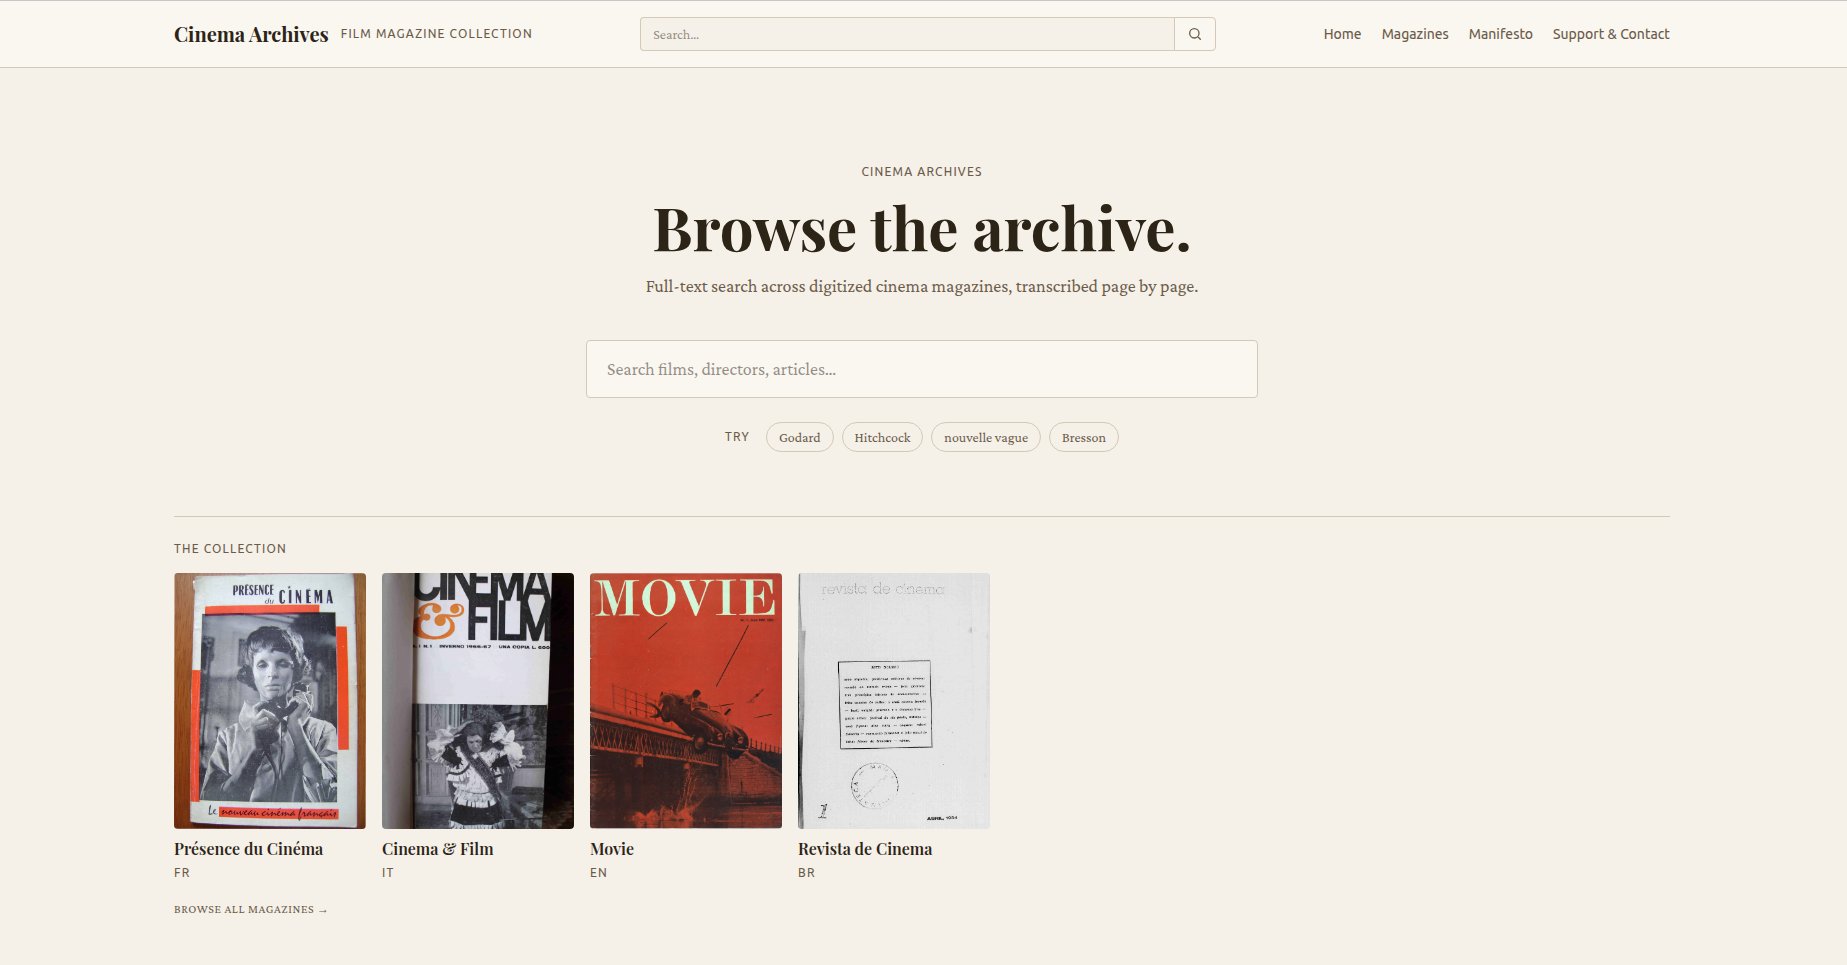Try the Hitchcock suggestion chip
The image size is (1847, 965).
coord(882,437)
